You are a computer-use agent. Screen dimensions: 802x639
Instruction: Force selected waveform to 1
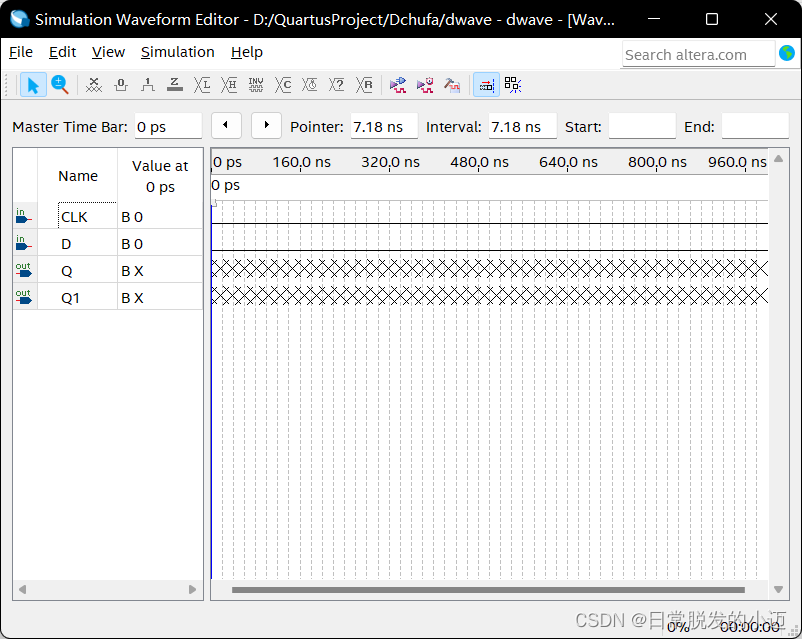click(x=148, y=85)
